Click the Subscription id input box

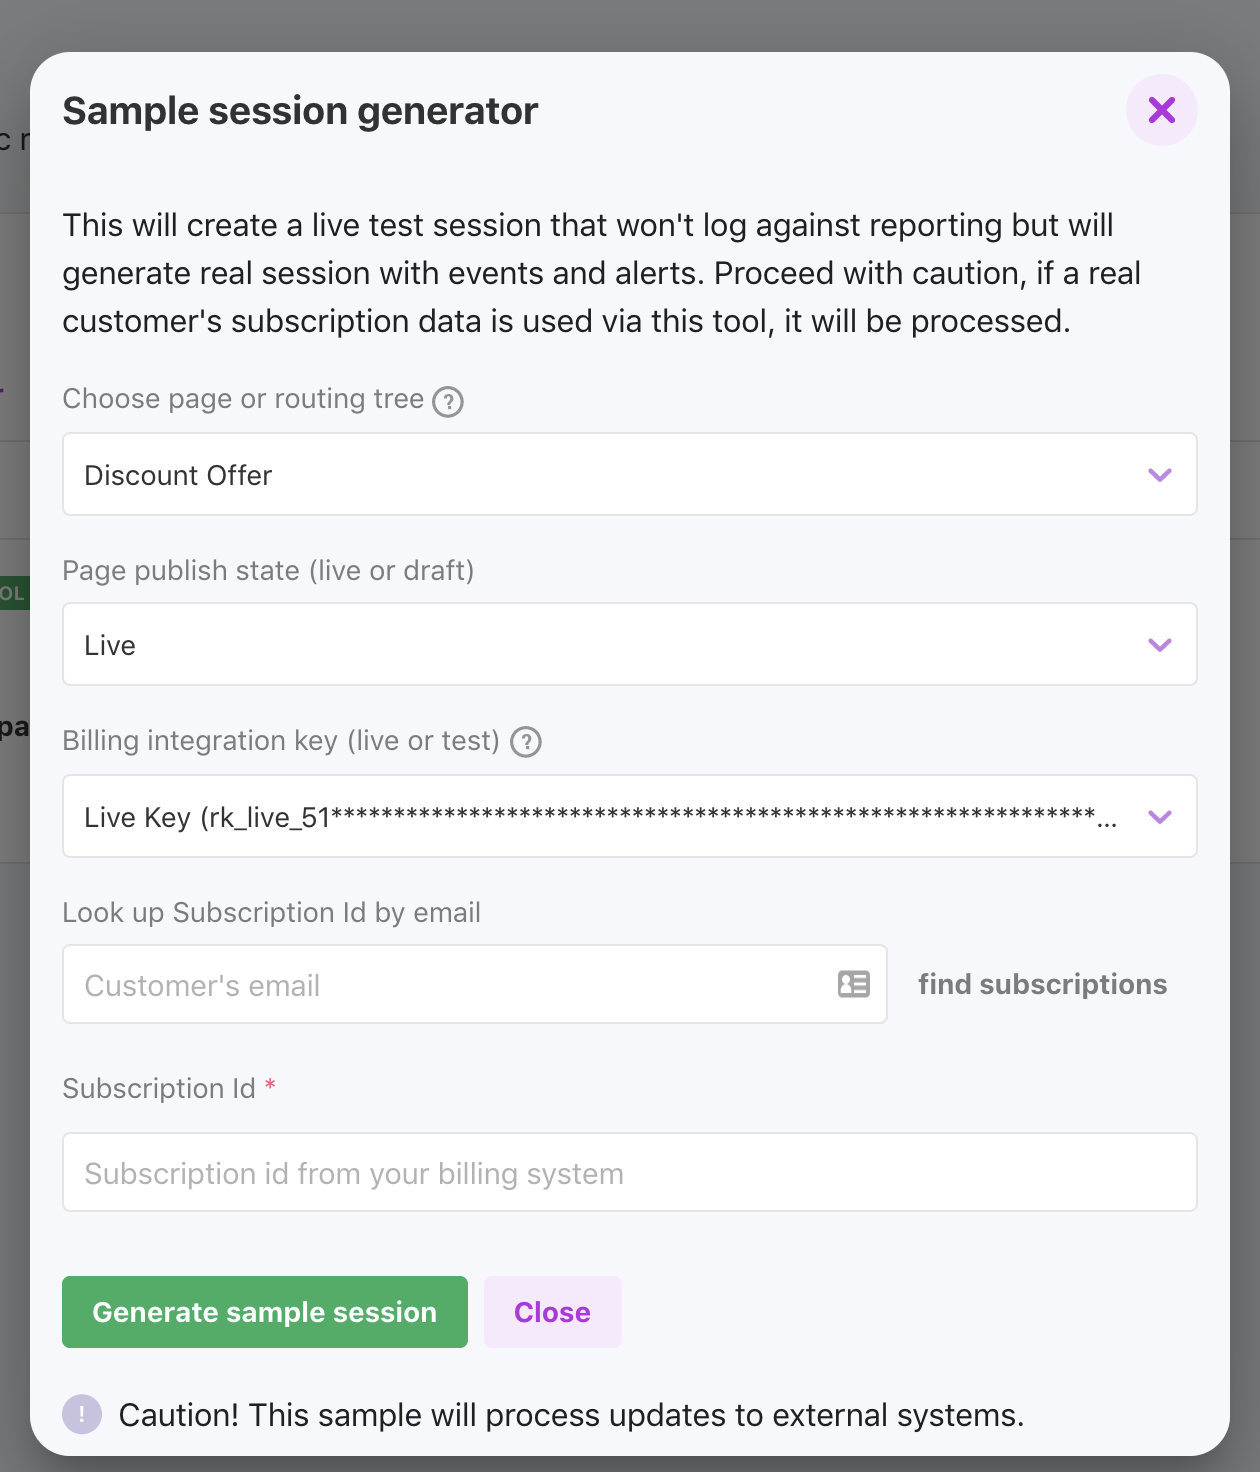[629, 1173]
